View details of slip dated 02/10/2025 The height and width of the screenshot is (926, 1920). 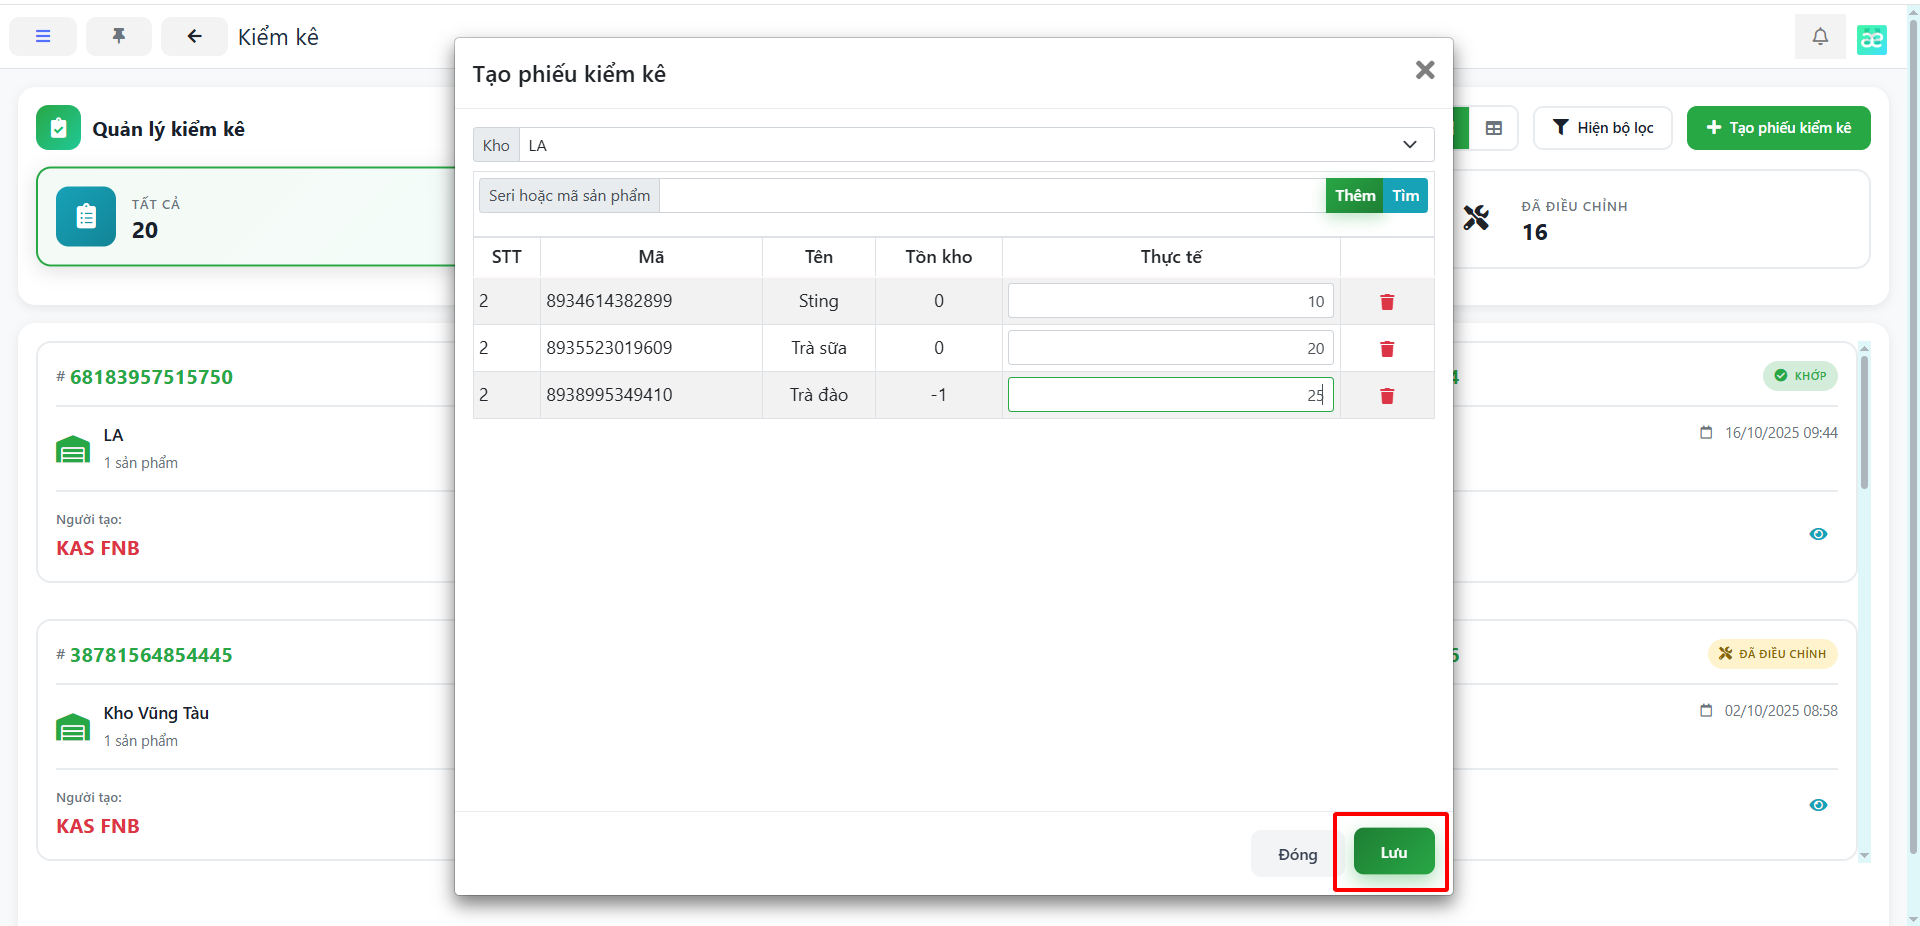point(1817,805)
